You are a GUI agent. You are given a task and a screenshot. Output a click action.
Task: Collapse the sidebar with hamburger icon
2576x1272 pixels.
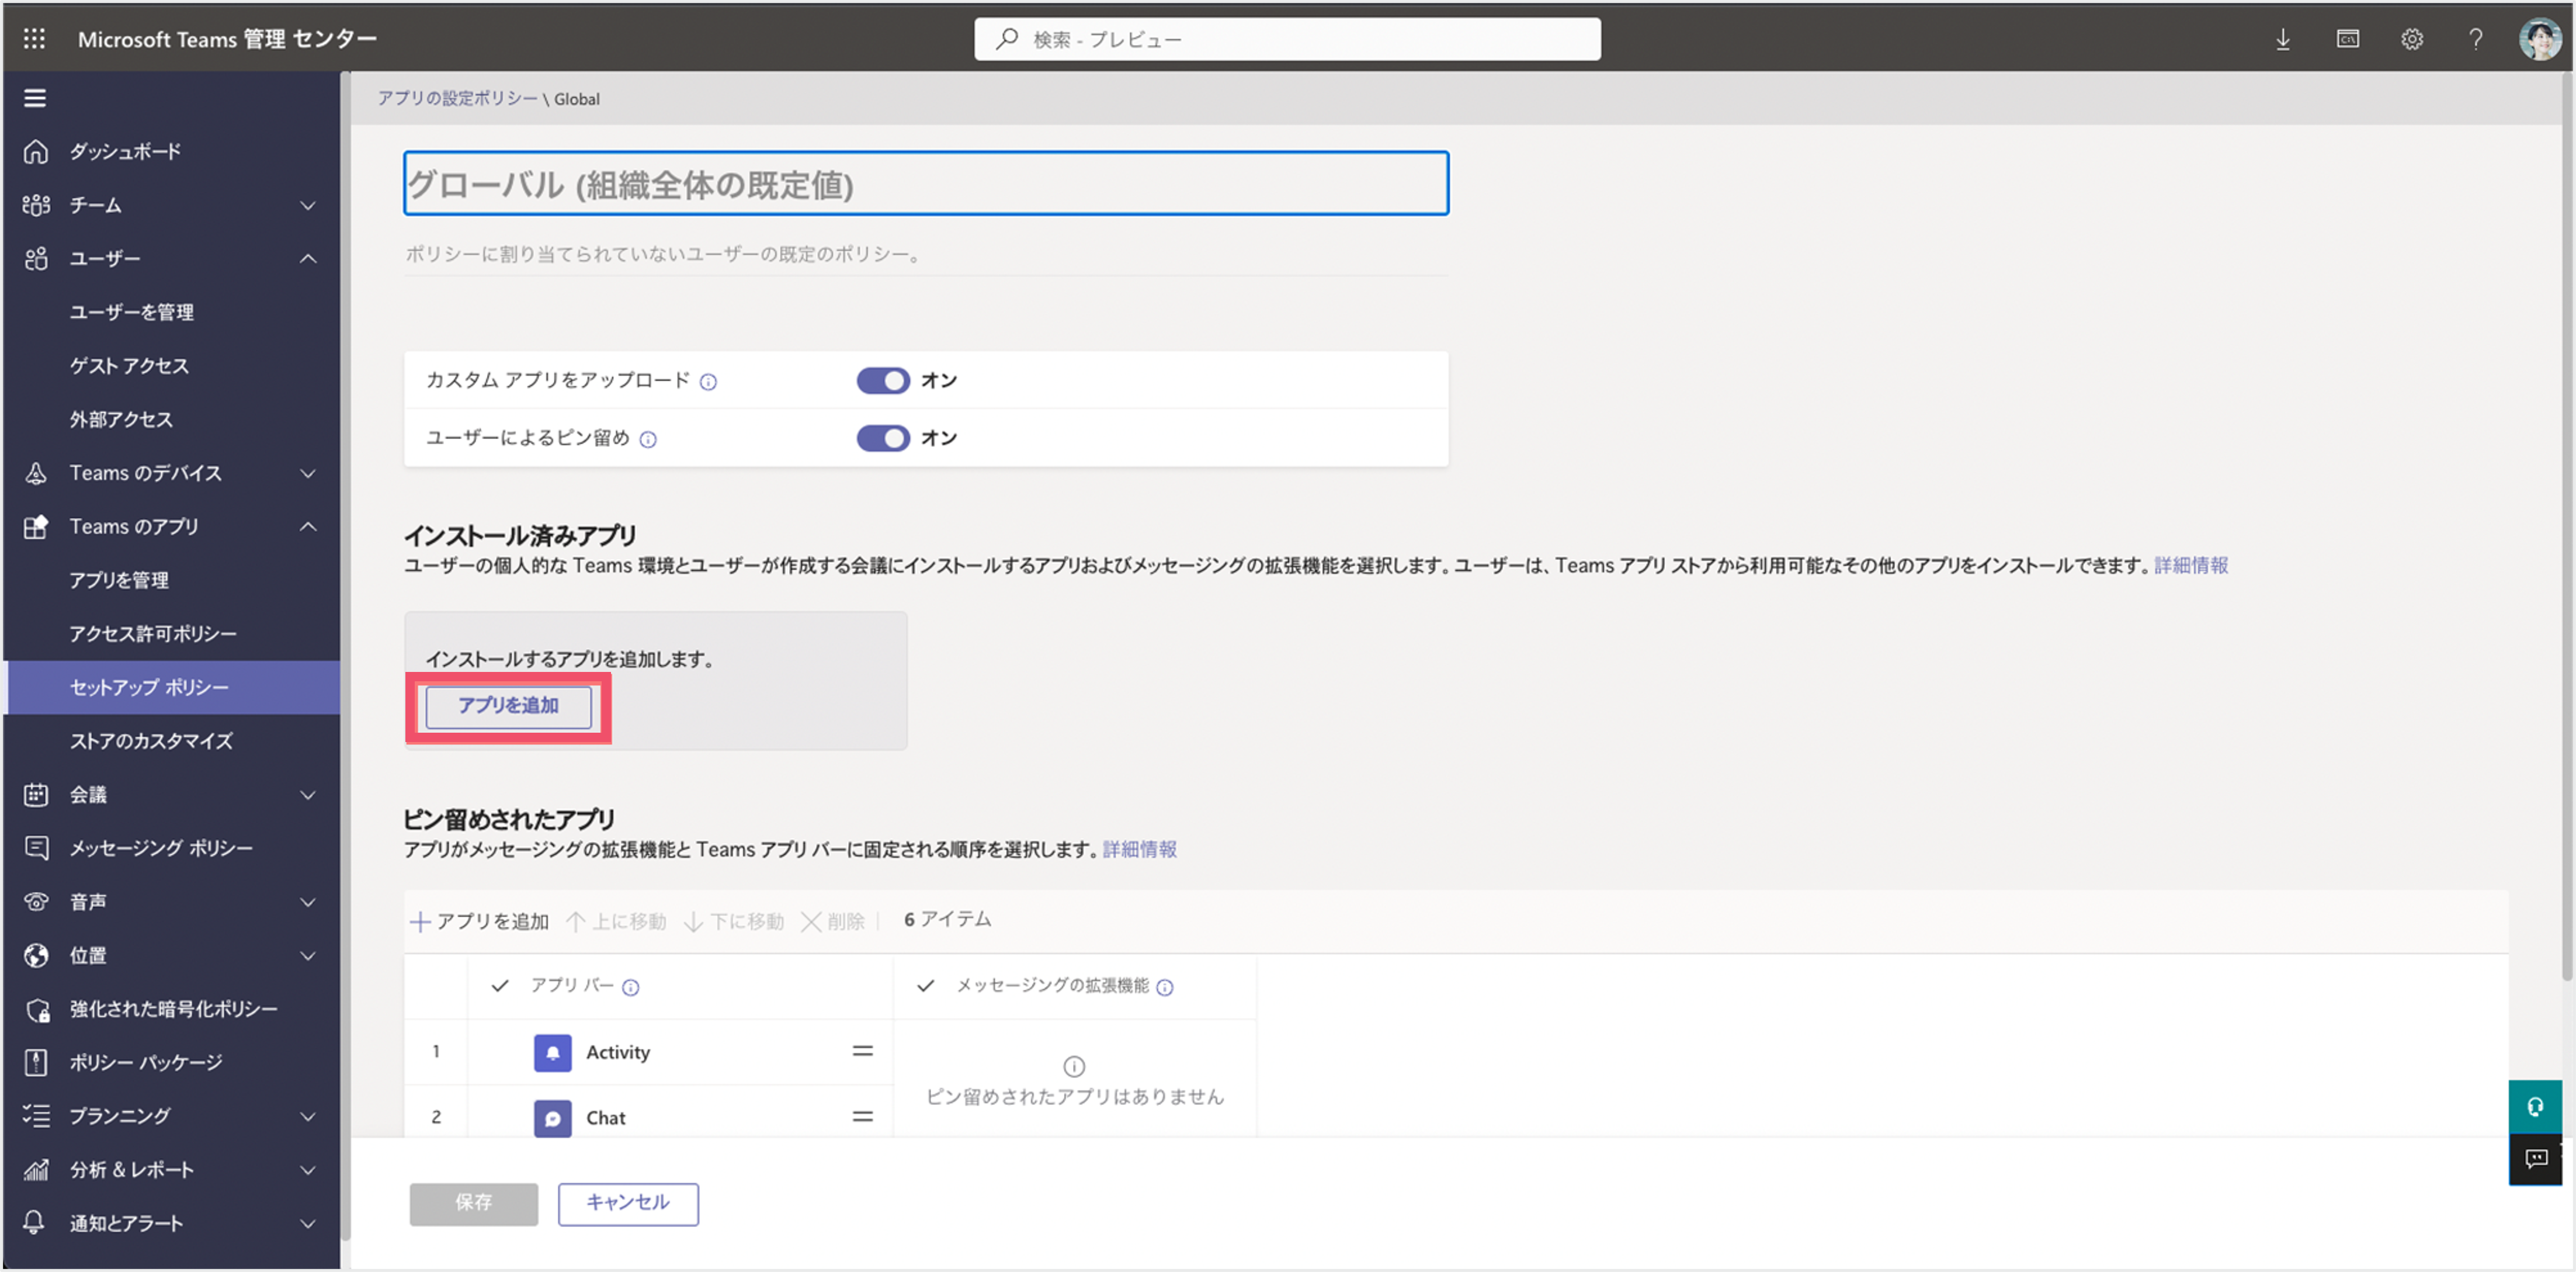point(35,98)
